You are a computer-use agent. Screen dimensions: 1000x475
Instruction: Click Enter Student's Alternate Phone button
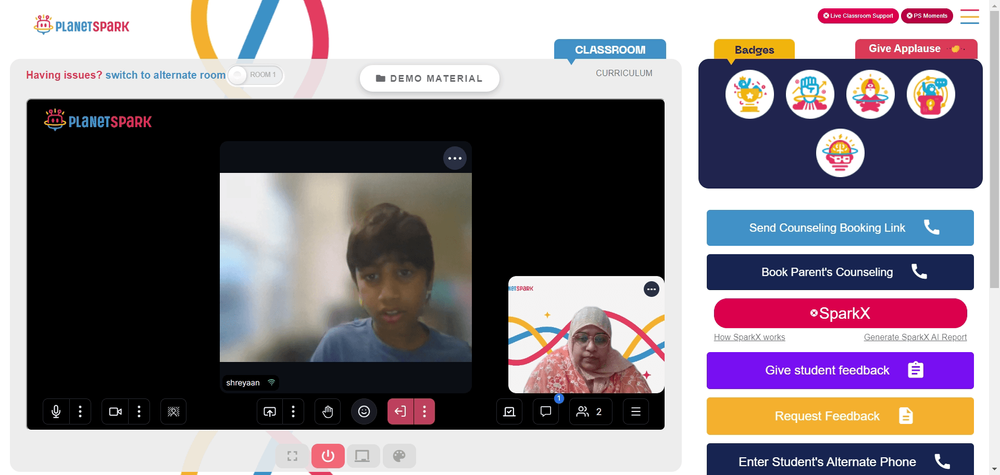pyautogui.click(x=840, y=459)
